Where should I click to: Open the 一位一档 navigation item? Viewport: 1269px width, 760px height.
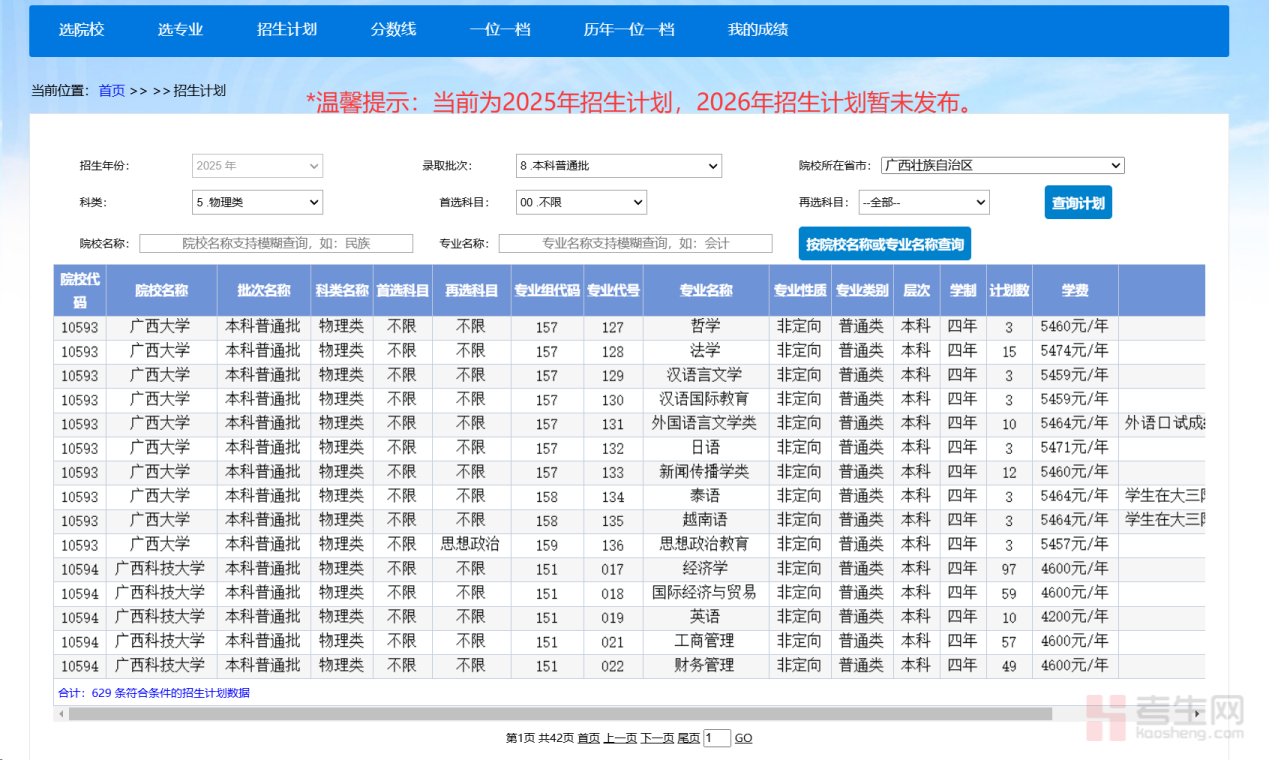click(x=500, y=30)
